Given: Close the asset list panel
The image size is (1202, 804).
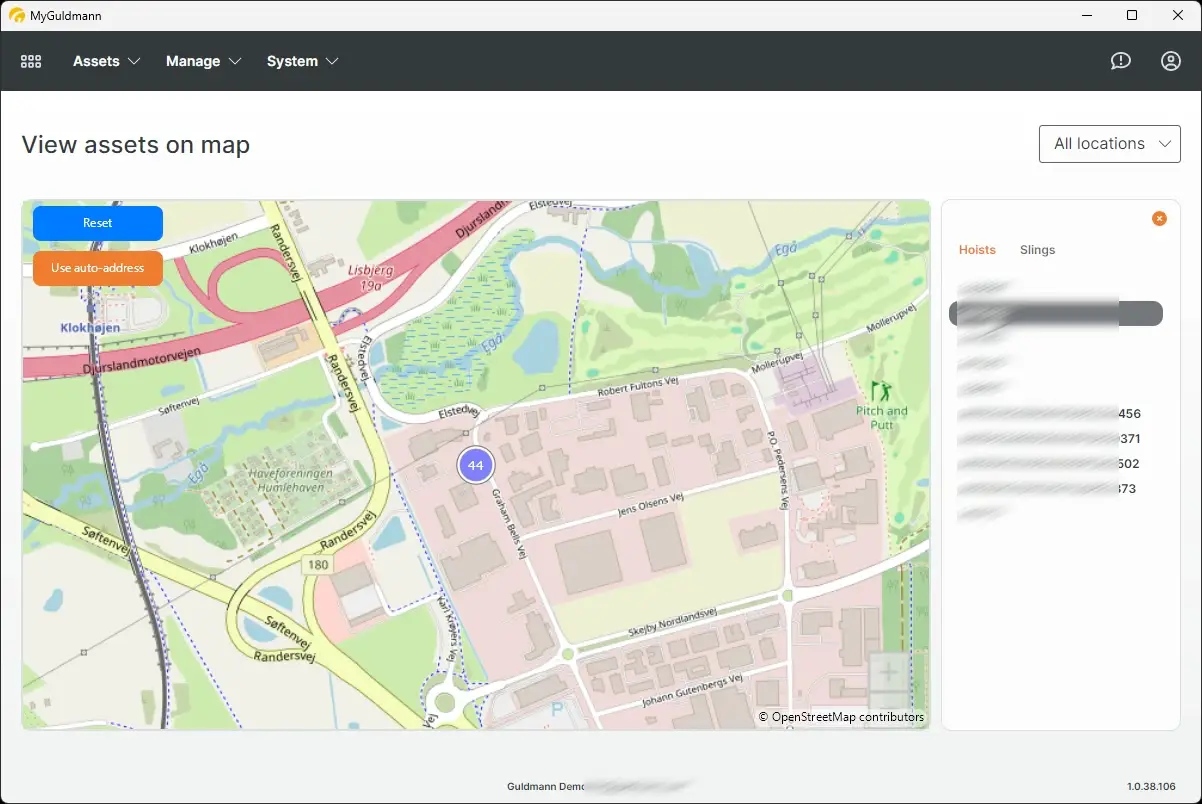Looking at the screenshot, I should click(x=1159, y=218).
